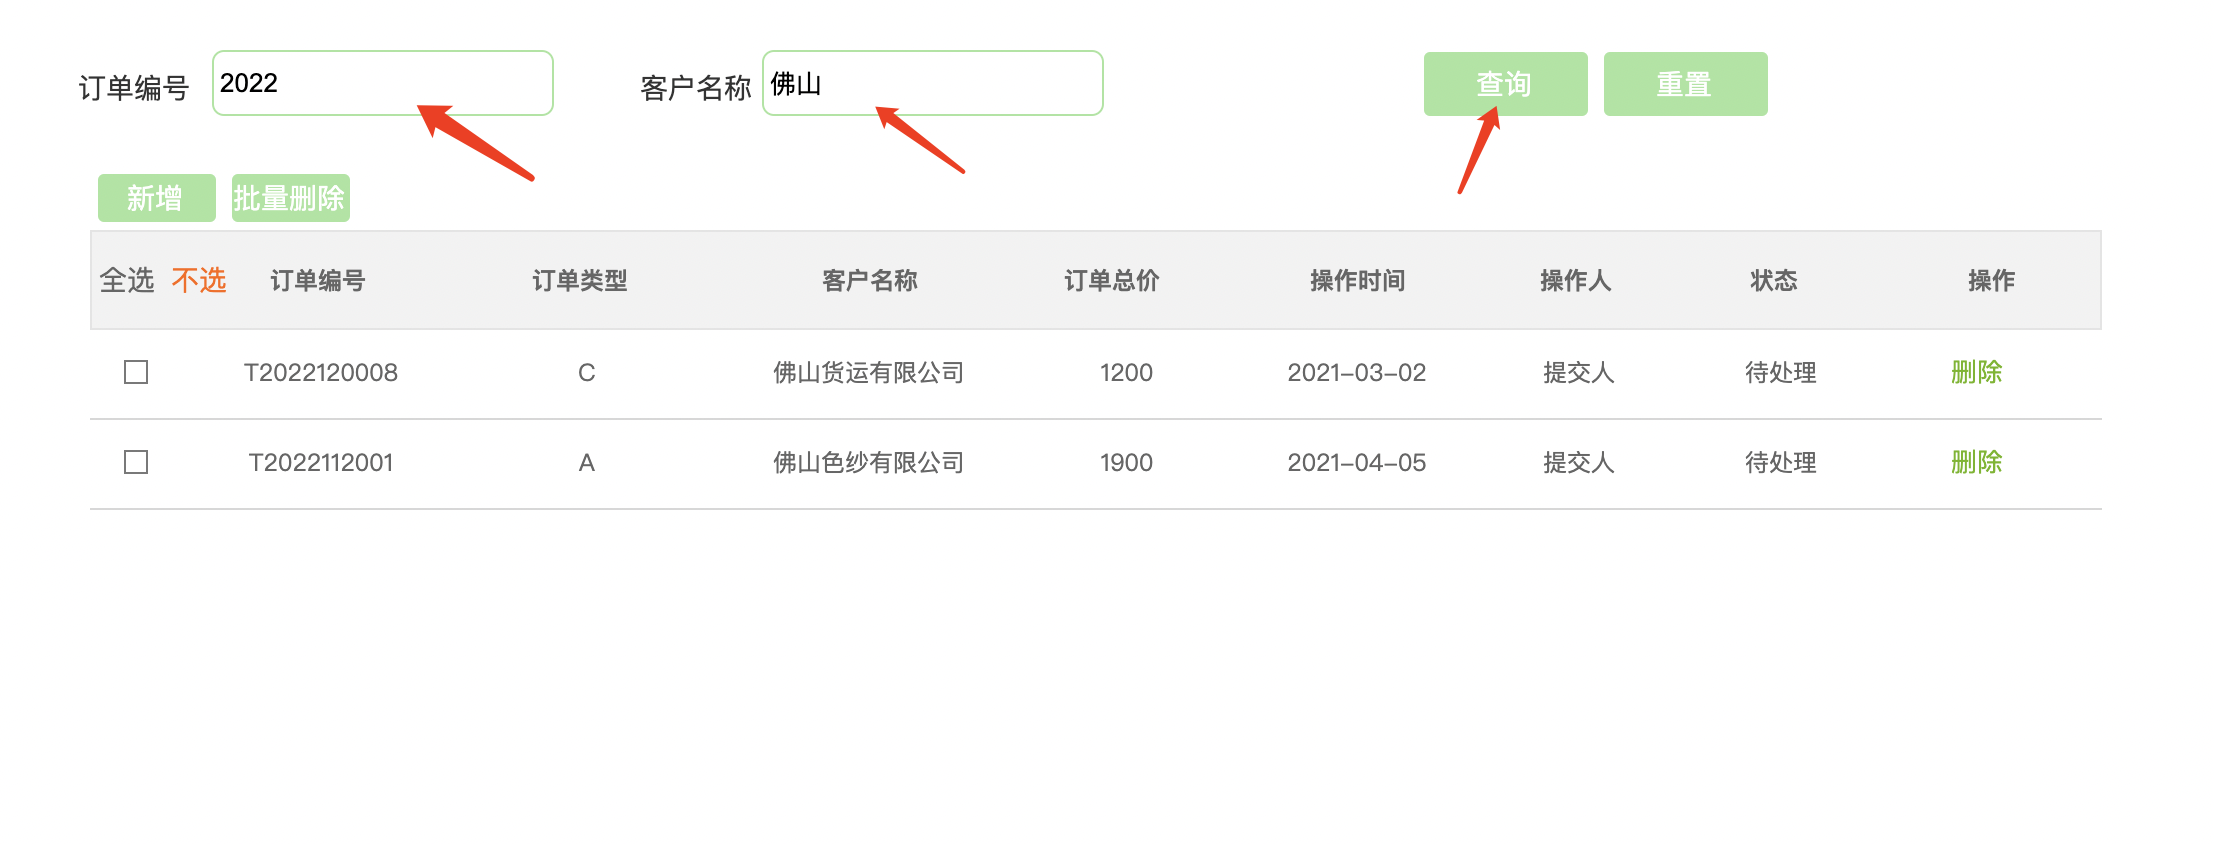Click the 订单总价 column header
Screen dimensions: 2214x844
[1112, 281]
